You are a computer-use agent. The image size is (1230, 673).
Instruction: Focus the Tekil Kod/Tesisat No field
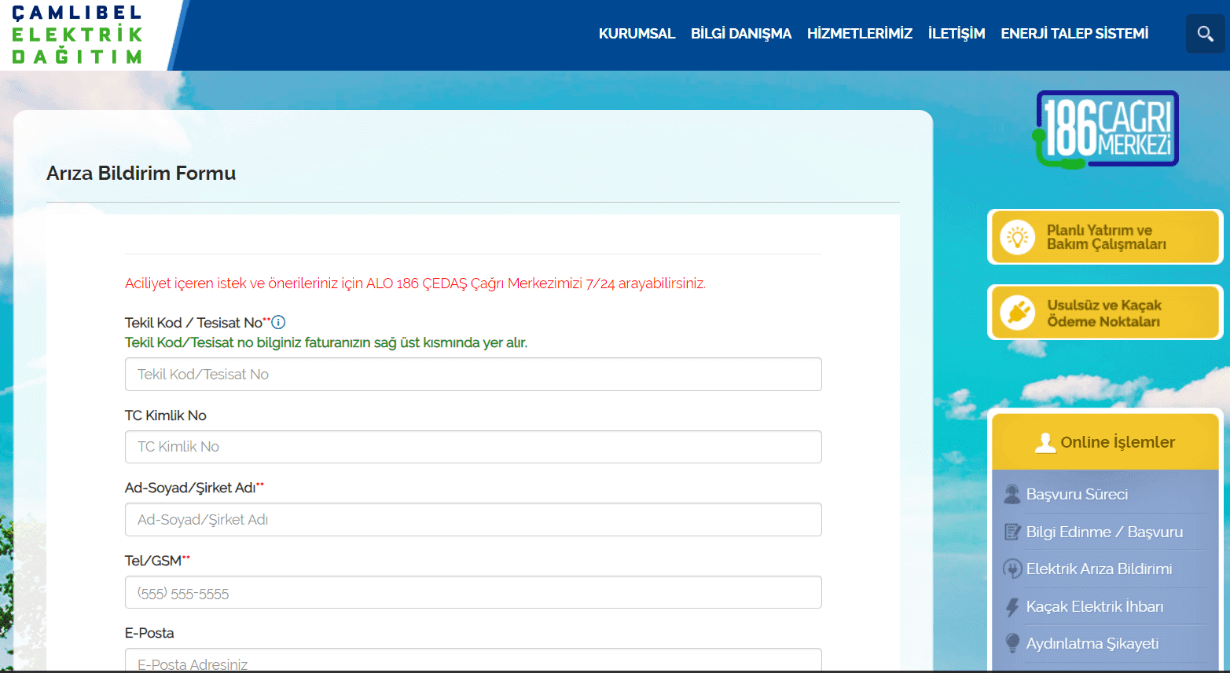click(473, 374)
